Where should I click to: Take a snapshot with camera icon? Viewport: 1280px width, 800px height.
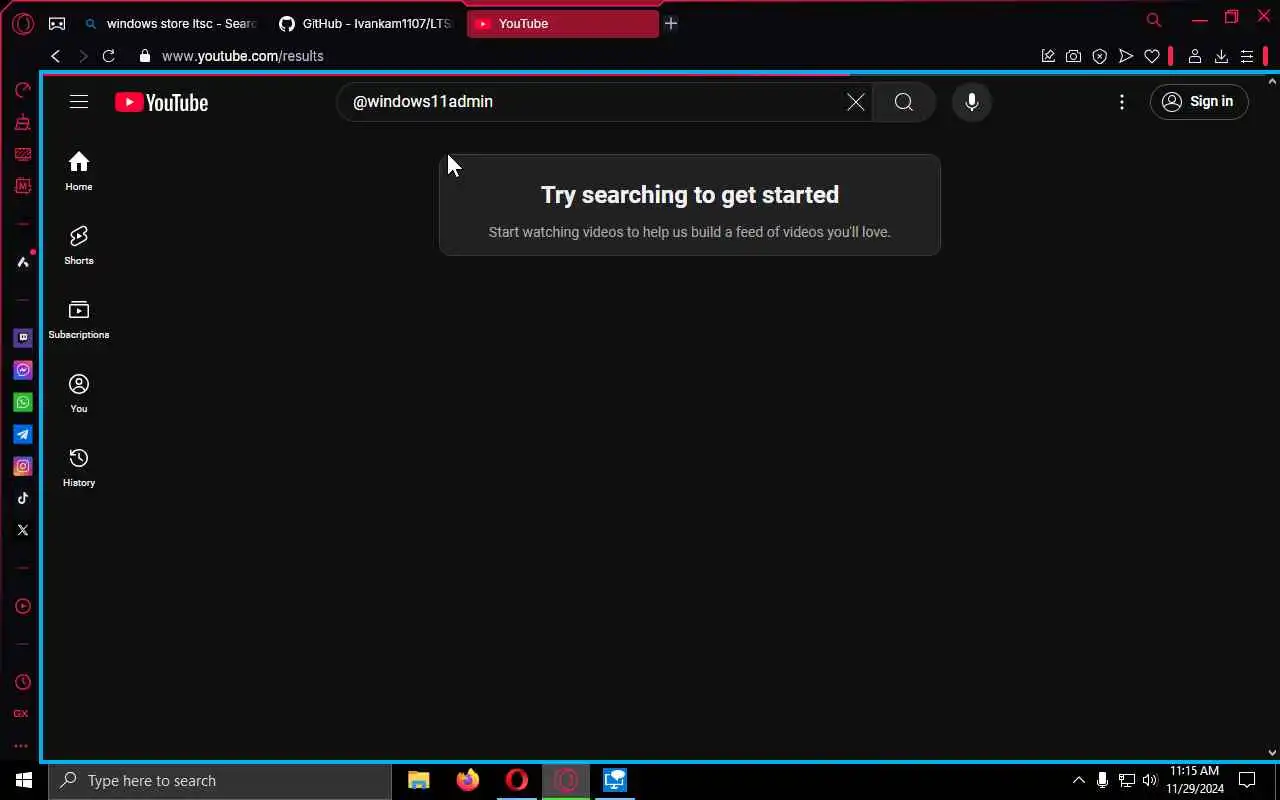[1073, 57]
